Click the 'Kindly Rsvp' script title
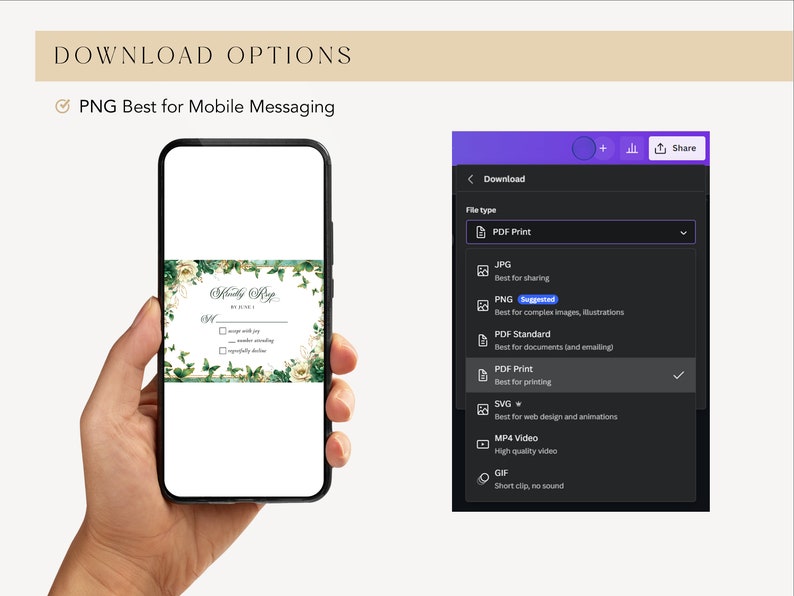 coord(245,293)
